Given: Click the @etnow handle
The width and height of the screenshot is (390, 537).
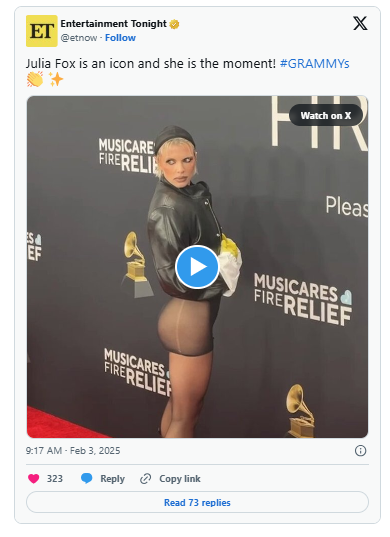Looking at the screenshot, I should pos(79,38).
